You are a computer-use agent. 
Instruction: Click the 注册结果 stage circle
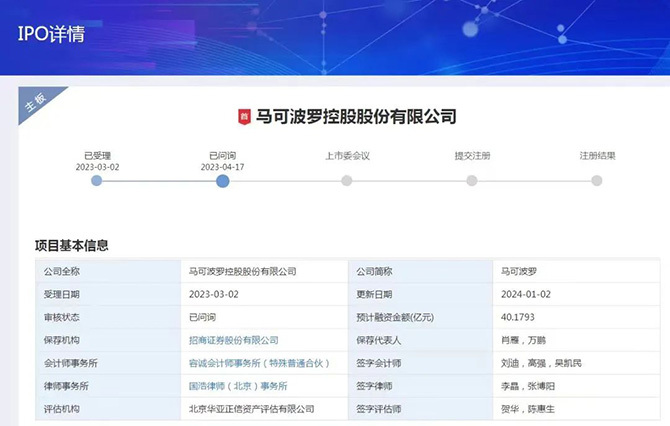pyautogui.click(x=597, y=181)
